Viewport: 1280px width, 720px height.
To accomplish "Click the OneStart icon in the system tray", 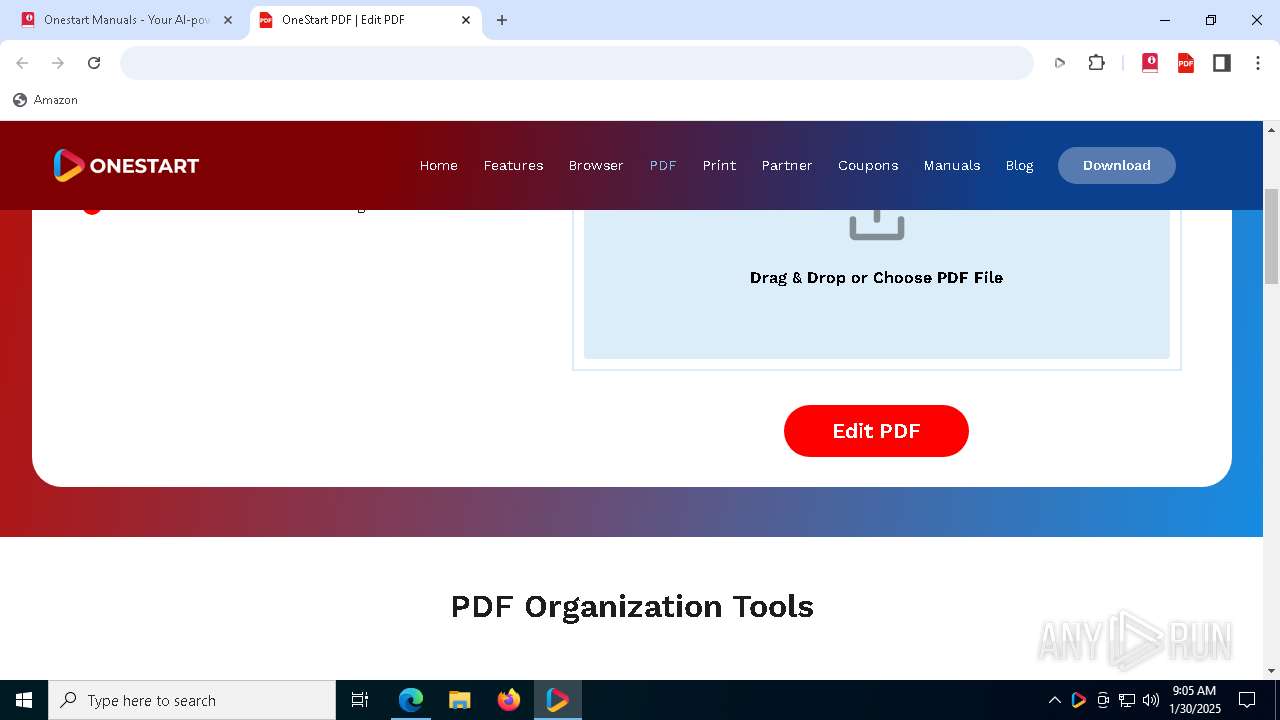I will [1078, 700].
